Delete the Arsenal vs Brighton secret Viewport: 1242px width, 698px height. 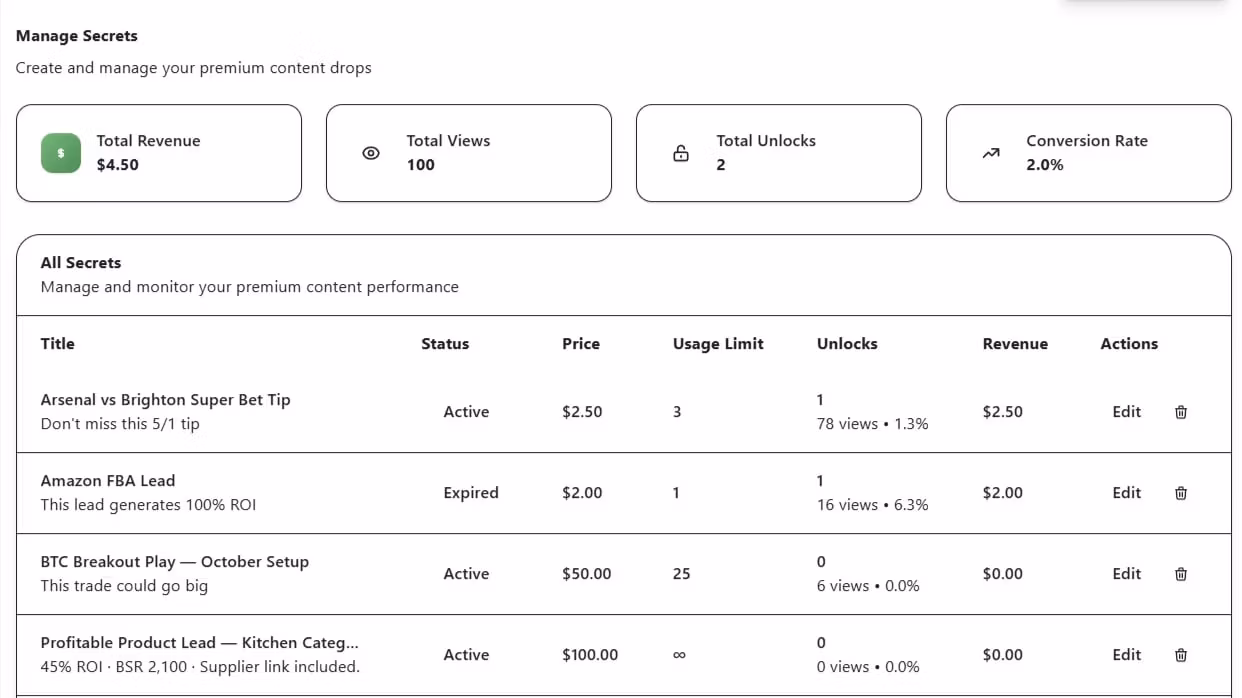tap(1180, 412)
